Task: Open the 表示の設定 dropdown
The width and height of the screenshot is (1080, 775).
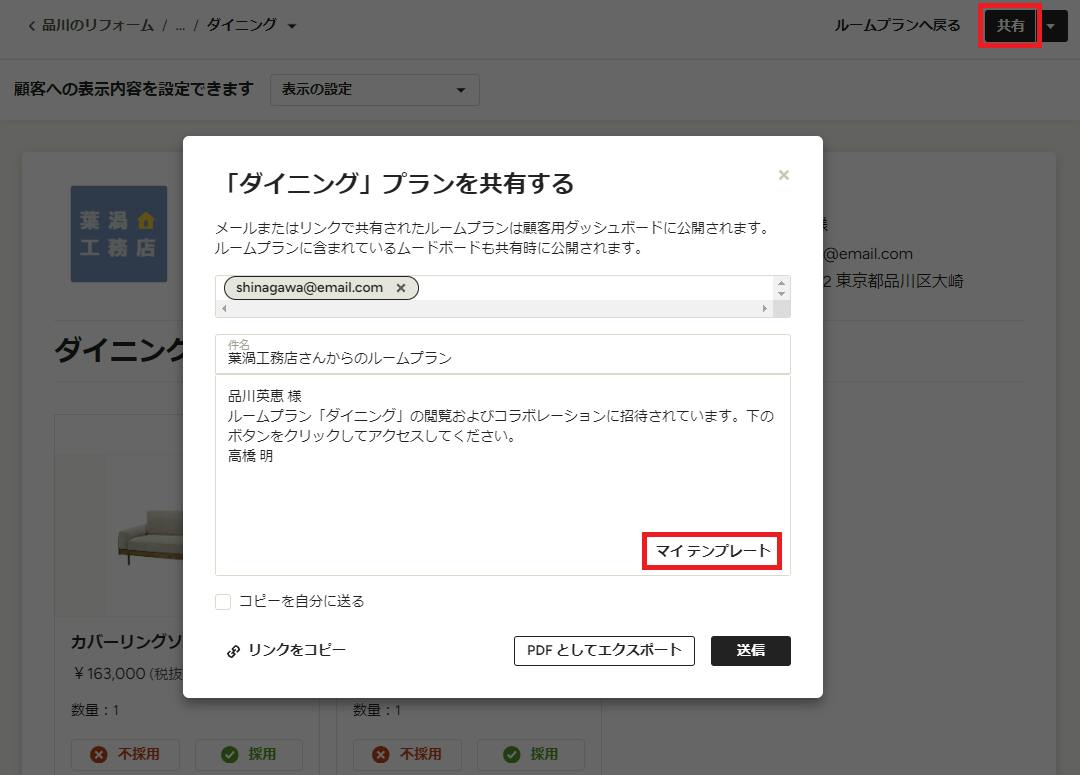Action: click(x=375, y=90)
